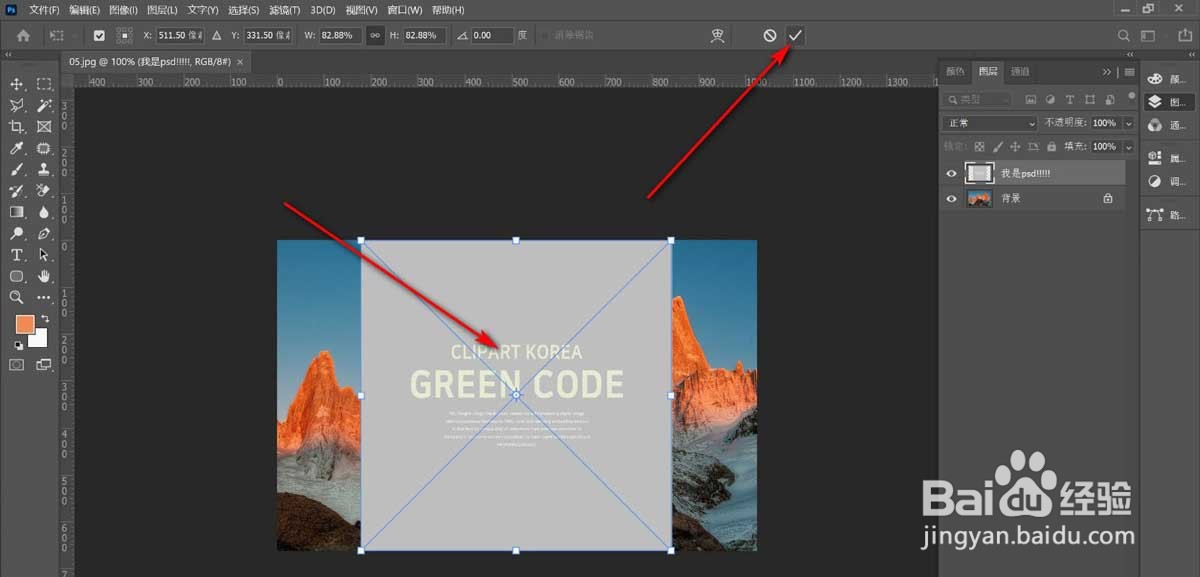Select the Horizontal Type tool

pos(17,255)
